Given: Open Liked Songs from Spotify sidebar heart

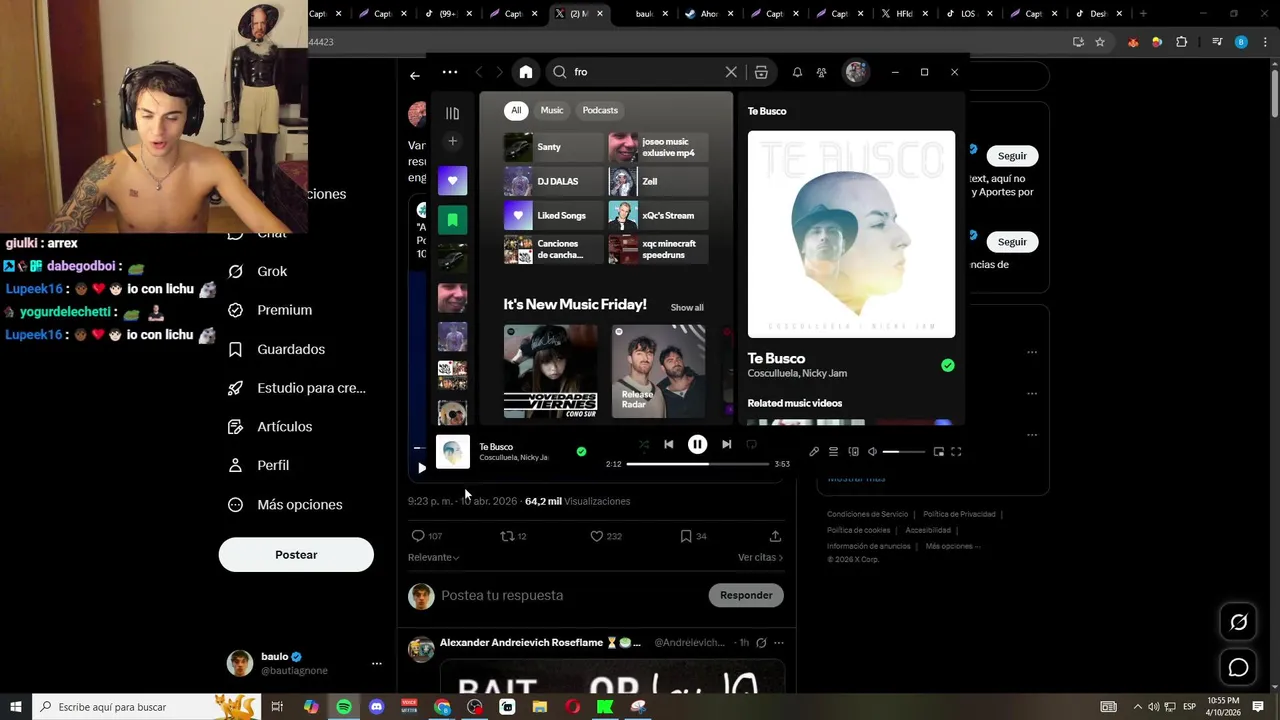Looking at the screenshot, I should 452,181.
